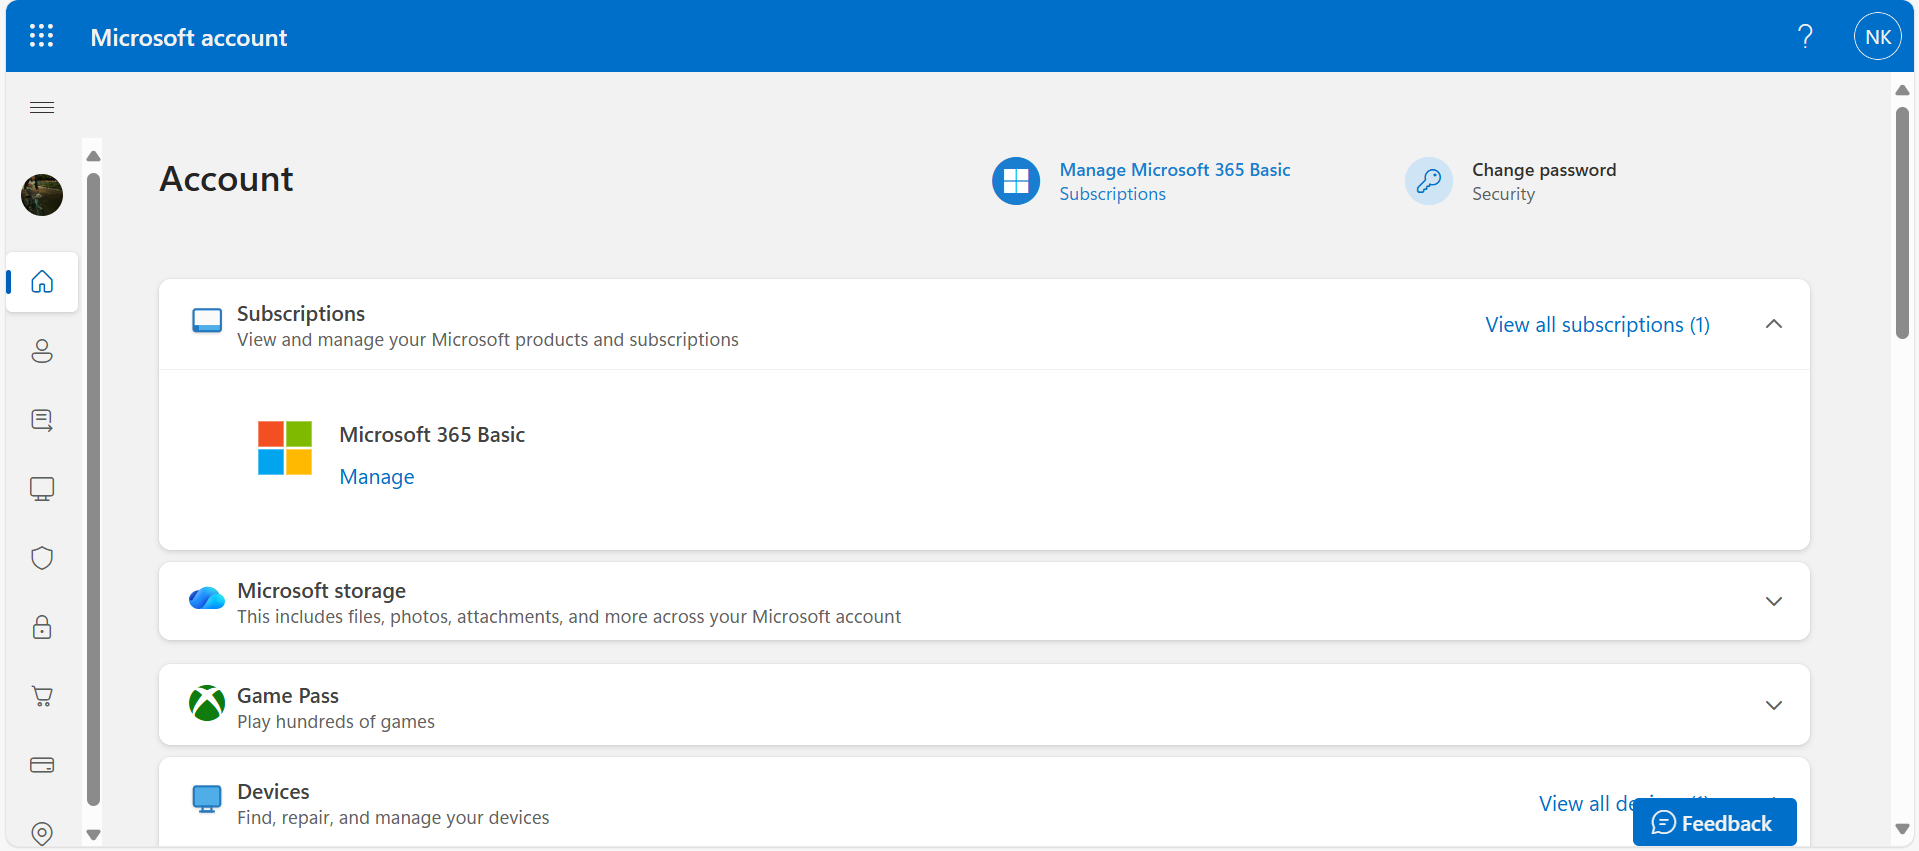Open the app launcher grid icon
The width and height of the screenshot is (1919, 851).
41,37
